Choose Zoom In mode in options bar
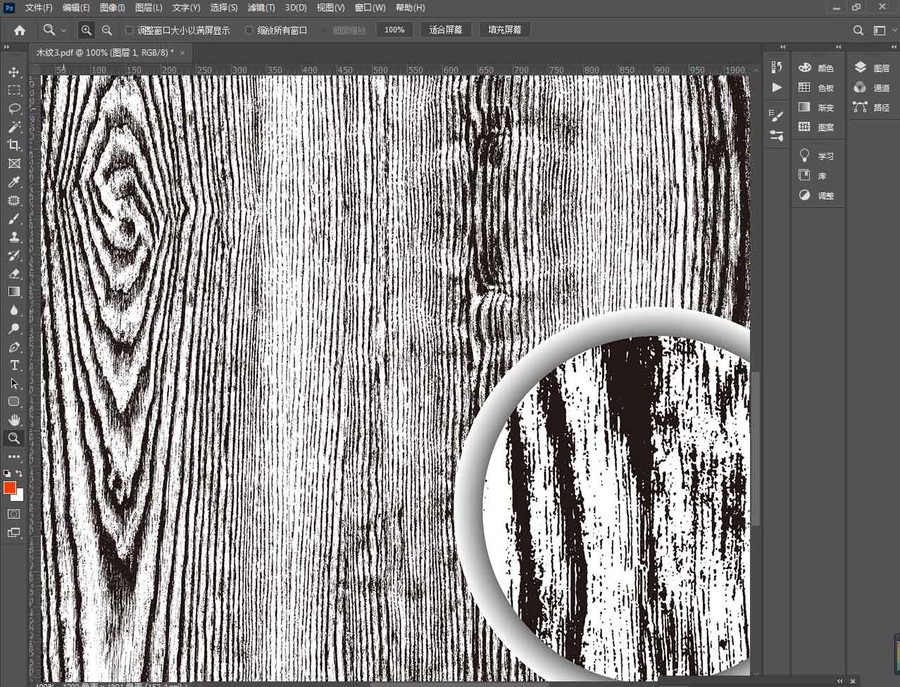 pos(86,30)
